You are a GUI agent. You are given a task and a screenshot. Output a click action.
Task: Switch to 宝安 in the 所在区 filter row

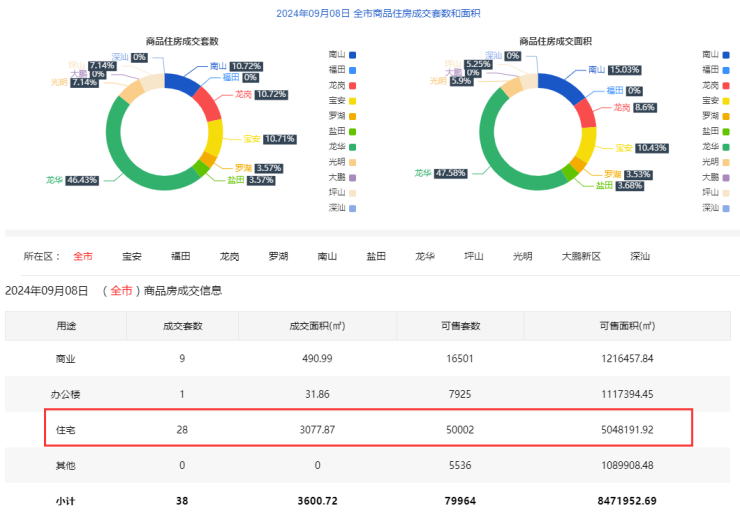132,257
